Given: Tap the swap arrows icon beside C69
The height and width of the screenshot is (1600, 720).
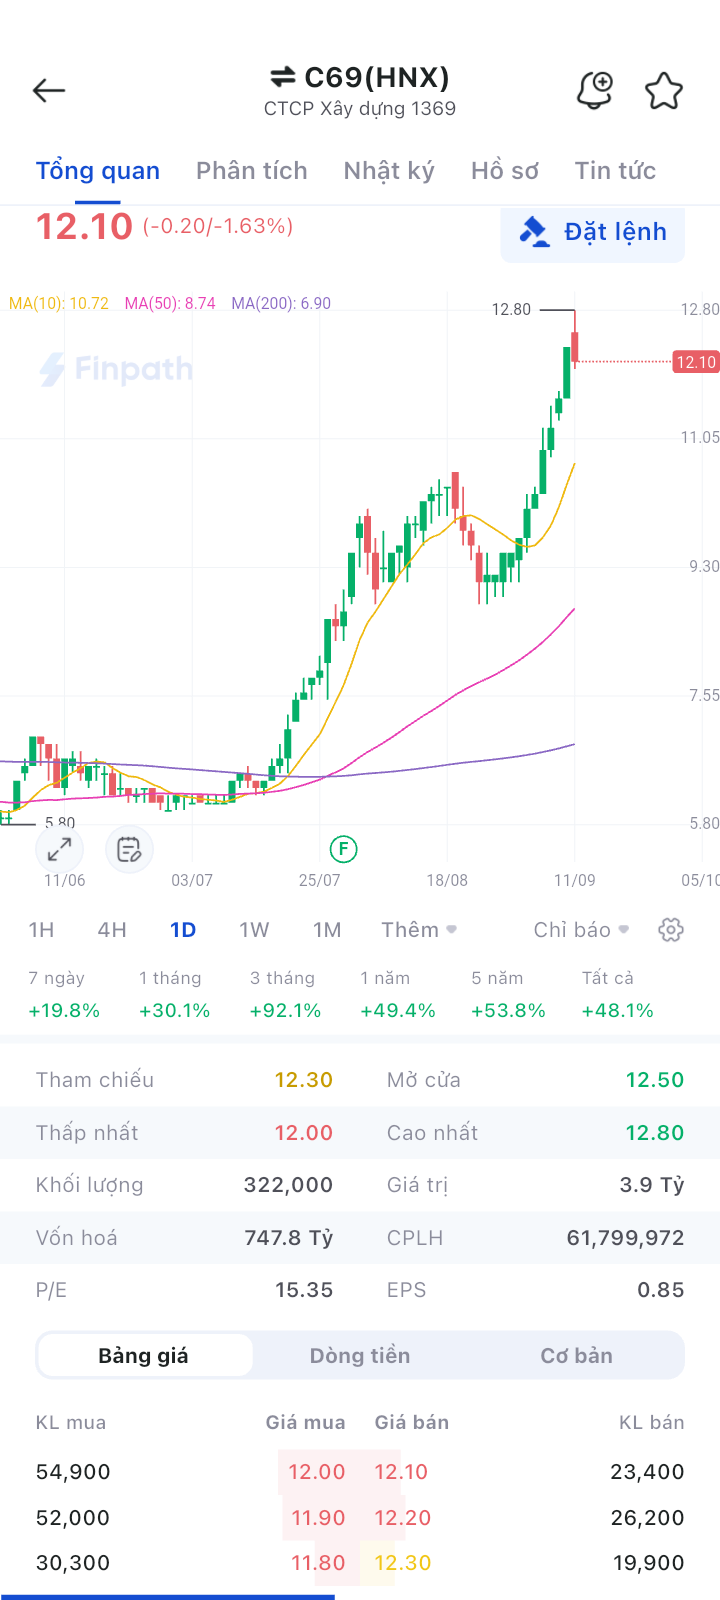Looking at the screenshot, I should pyautogui.click(x=283, y=77).
